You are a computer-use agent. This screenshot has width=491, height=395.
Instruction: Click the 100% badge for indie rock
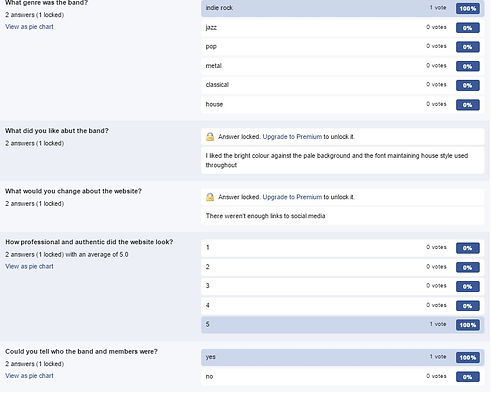point(468,8)
